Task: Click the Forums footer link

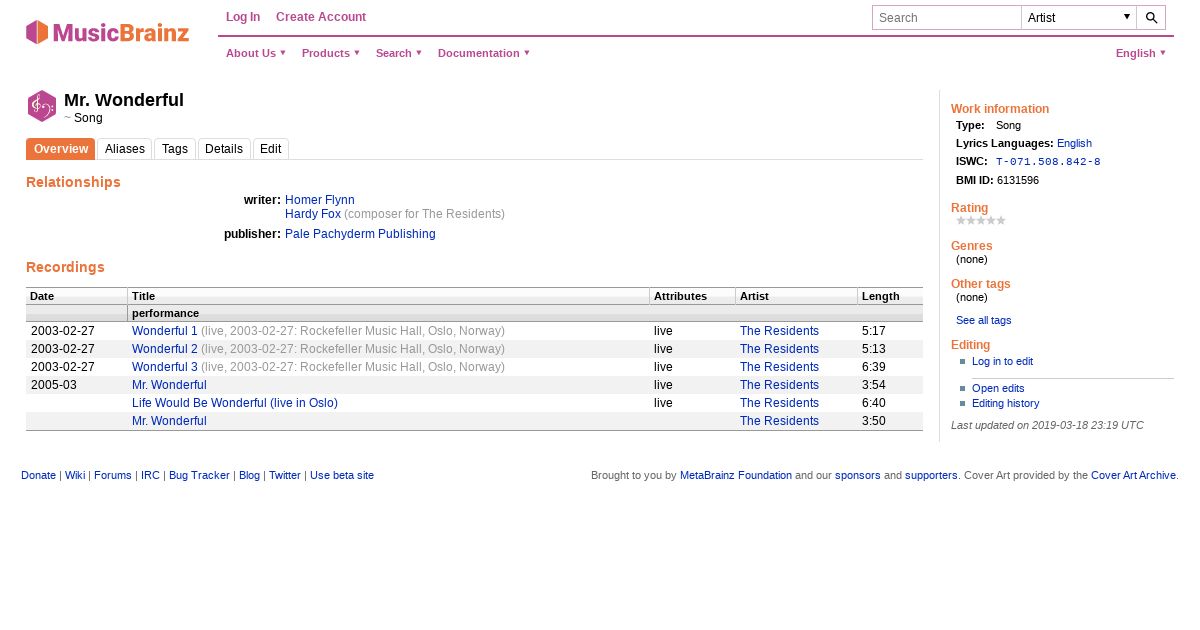Action: coord(113,475)
